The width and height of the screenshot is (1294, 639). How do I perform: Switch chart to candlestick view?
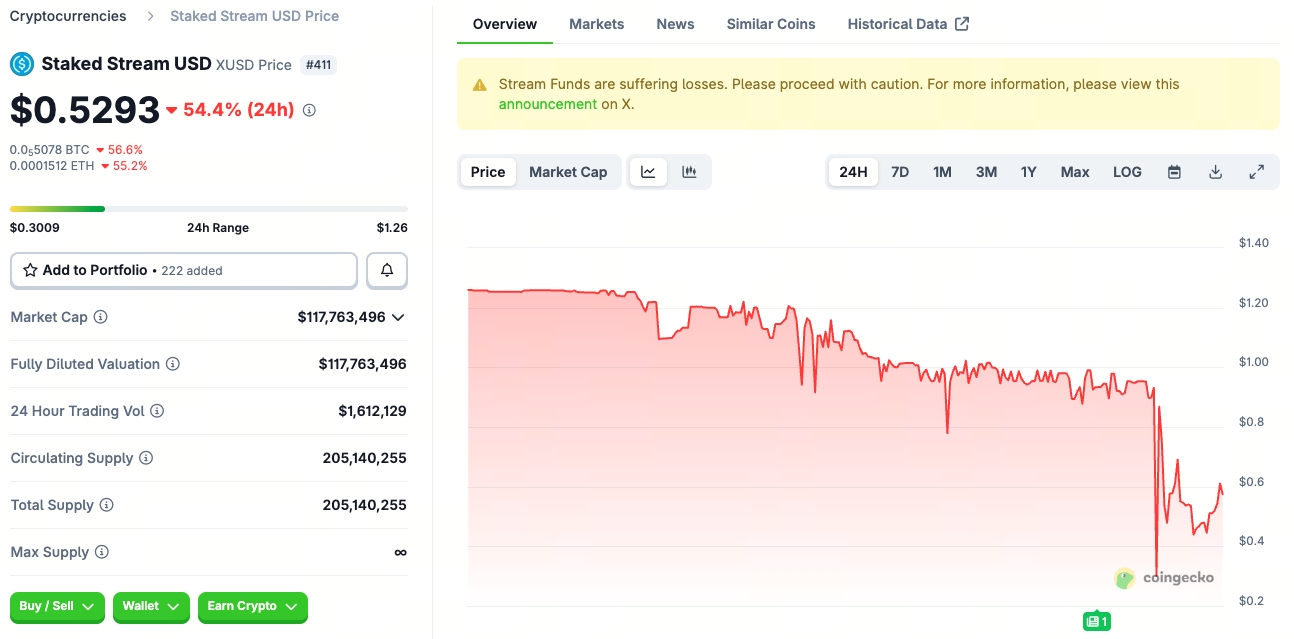coord(689,171)
